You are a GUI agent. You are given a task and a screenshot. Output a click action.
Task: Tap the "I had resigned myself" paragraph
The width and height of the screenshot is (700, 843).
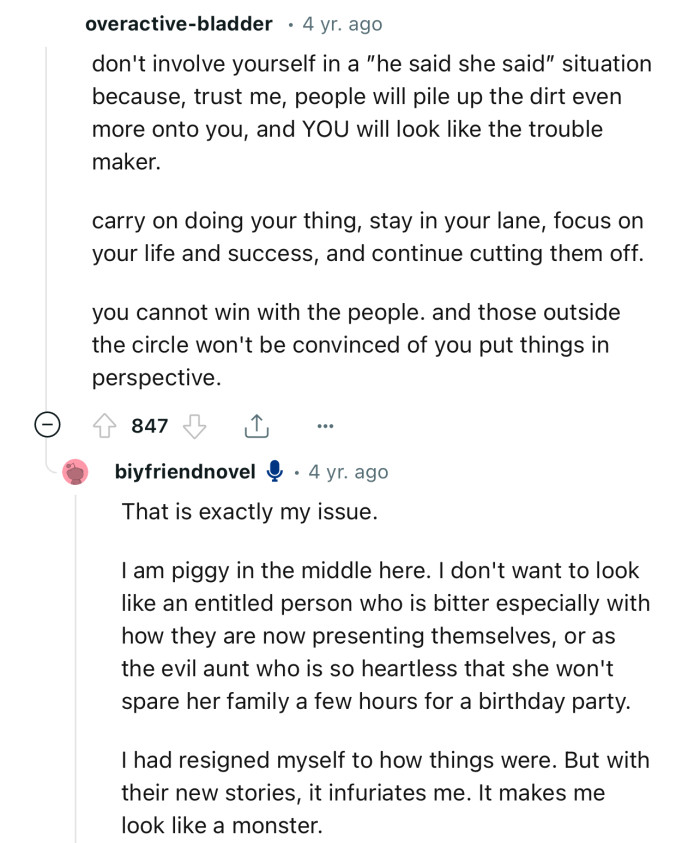[385, 792]
